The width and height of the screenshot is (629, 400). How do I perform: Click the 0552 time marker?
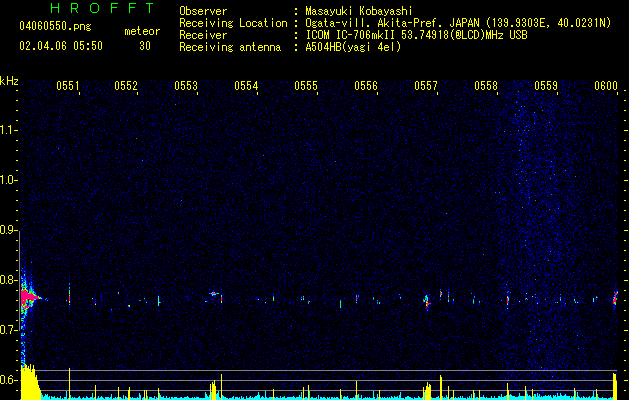click(x=126, y=86)
